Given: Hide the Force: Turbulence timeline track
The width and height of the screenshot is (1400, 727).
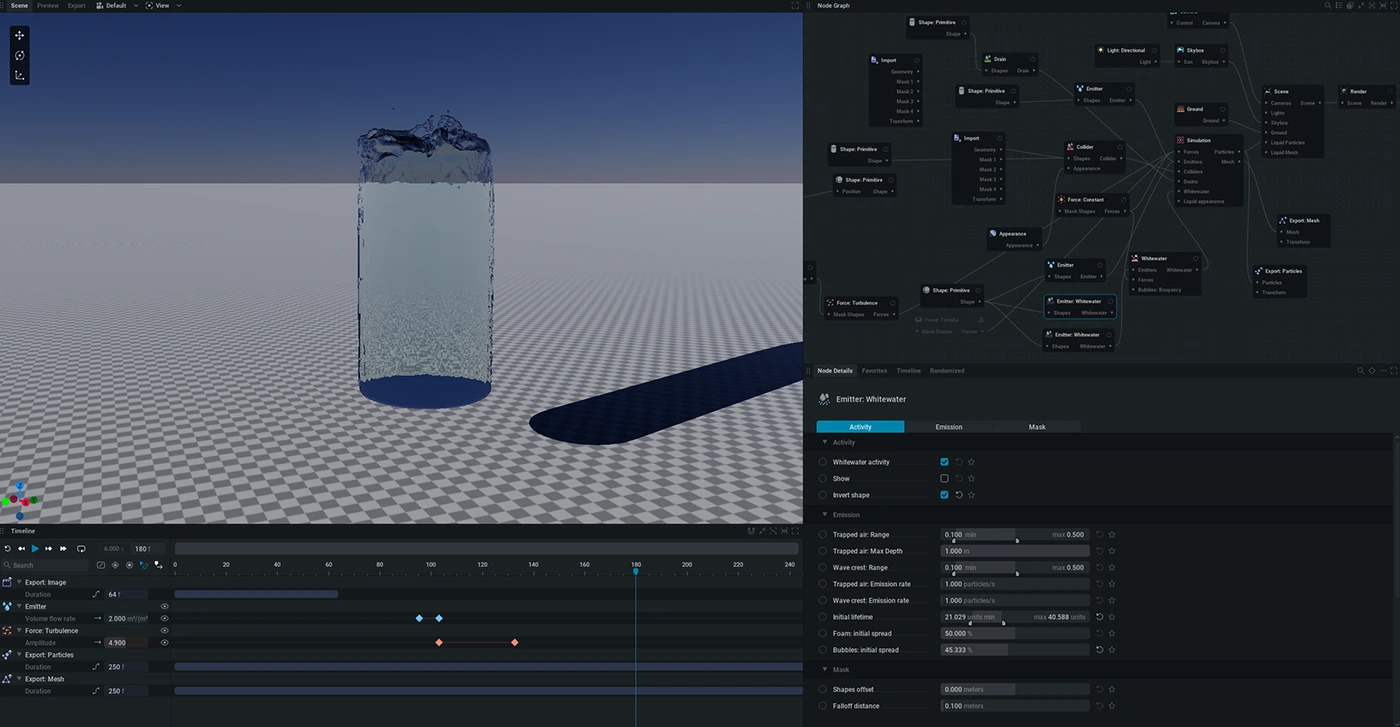Looking at the screenshot, I should (x=164, y=631).
